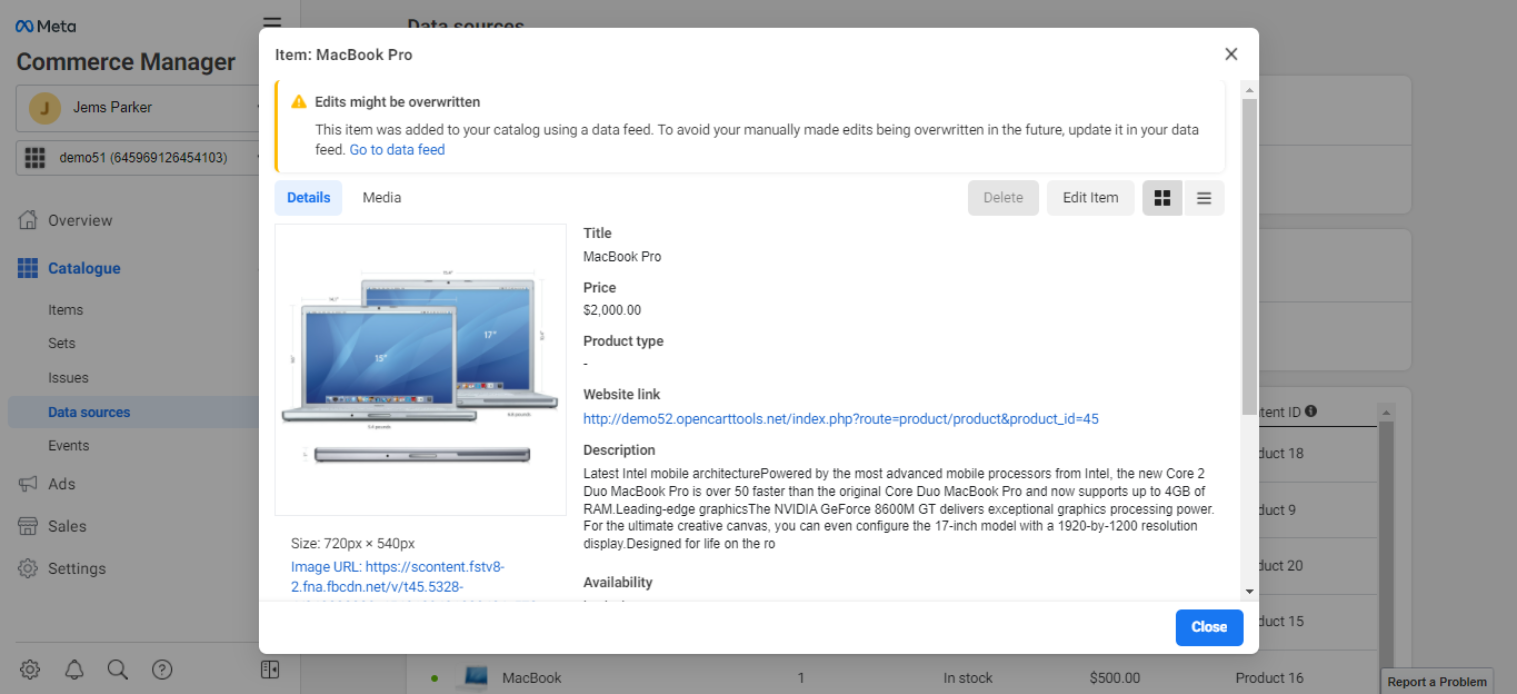Open Sets under Catalogue
Viewport: 1517px width, 694px height.
click(62, 343)
